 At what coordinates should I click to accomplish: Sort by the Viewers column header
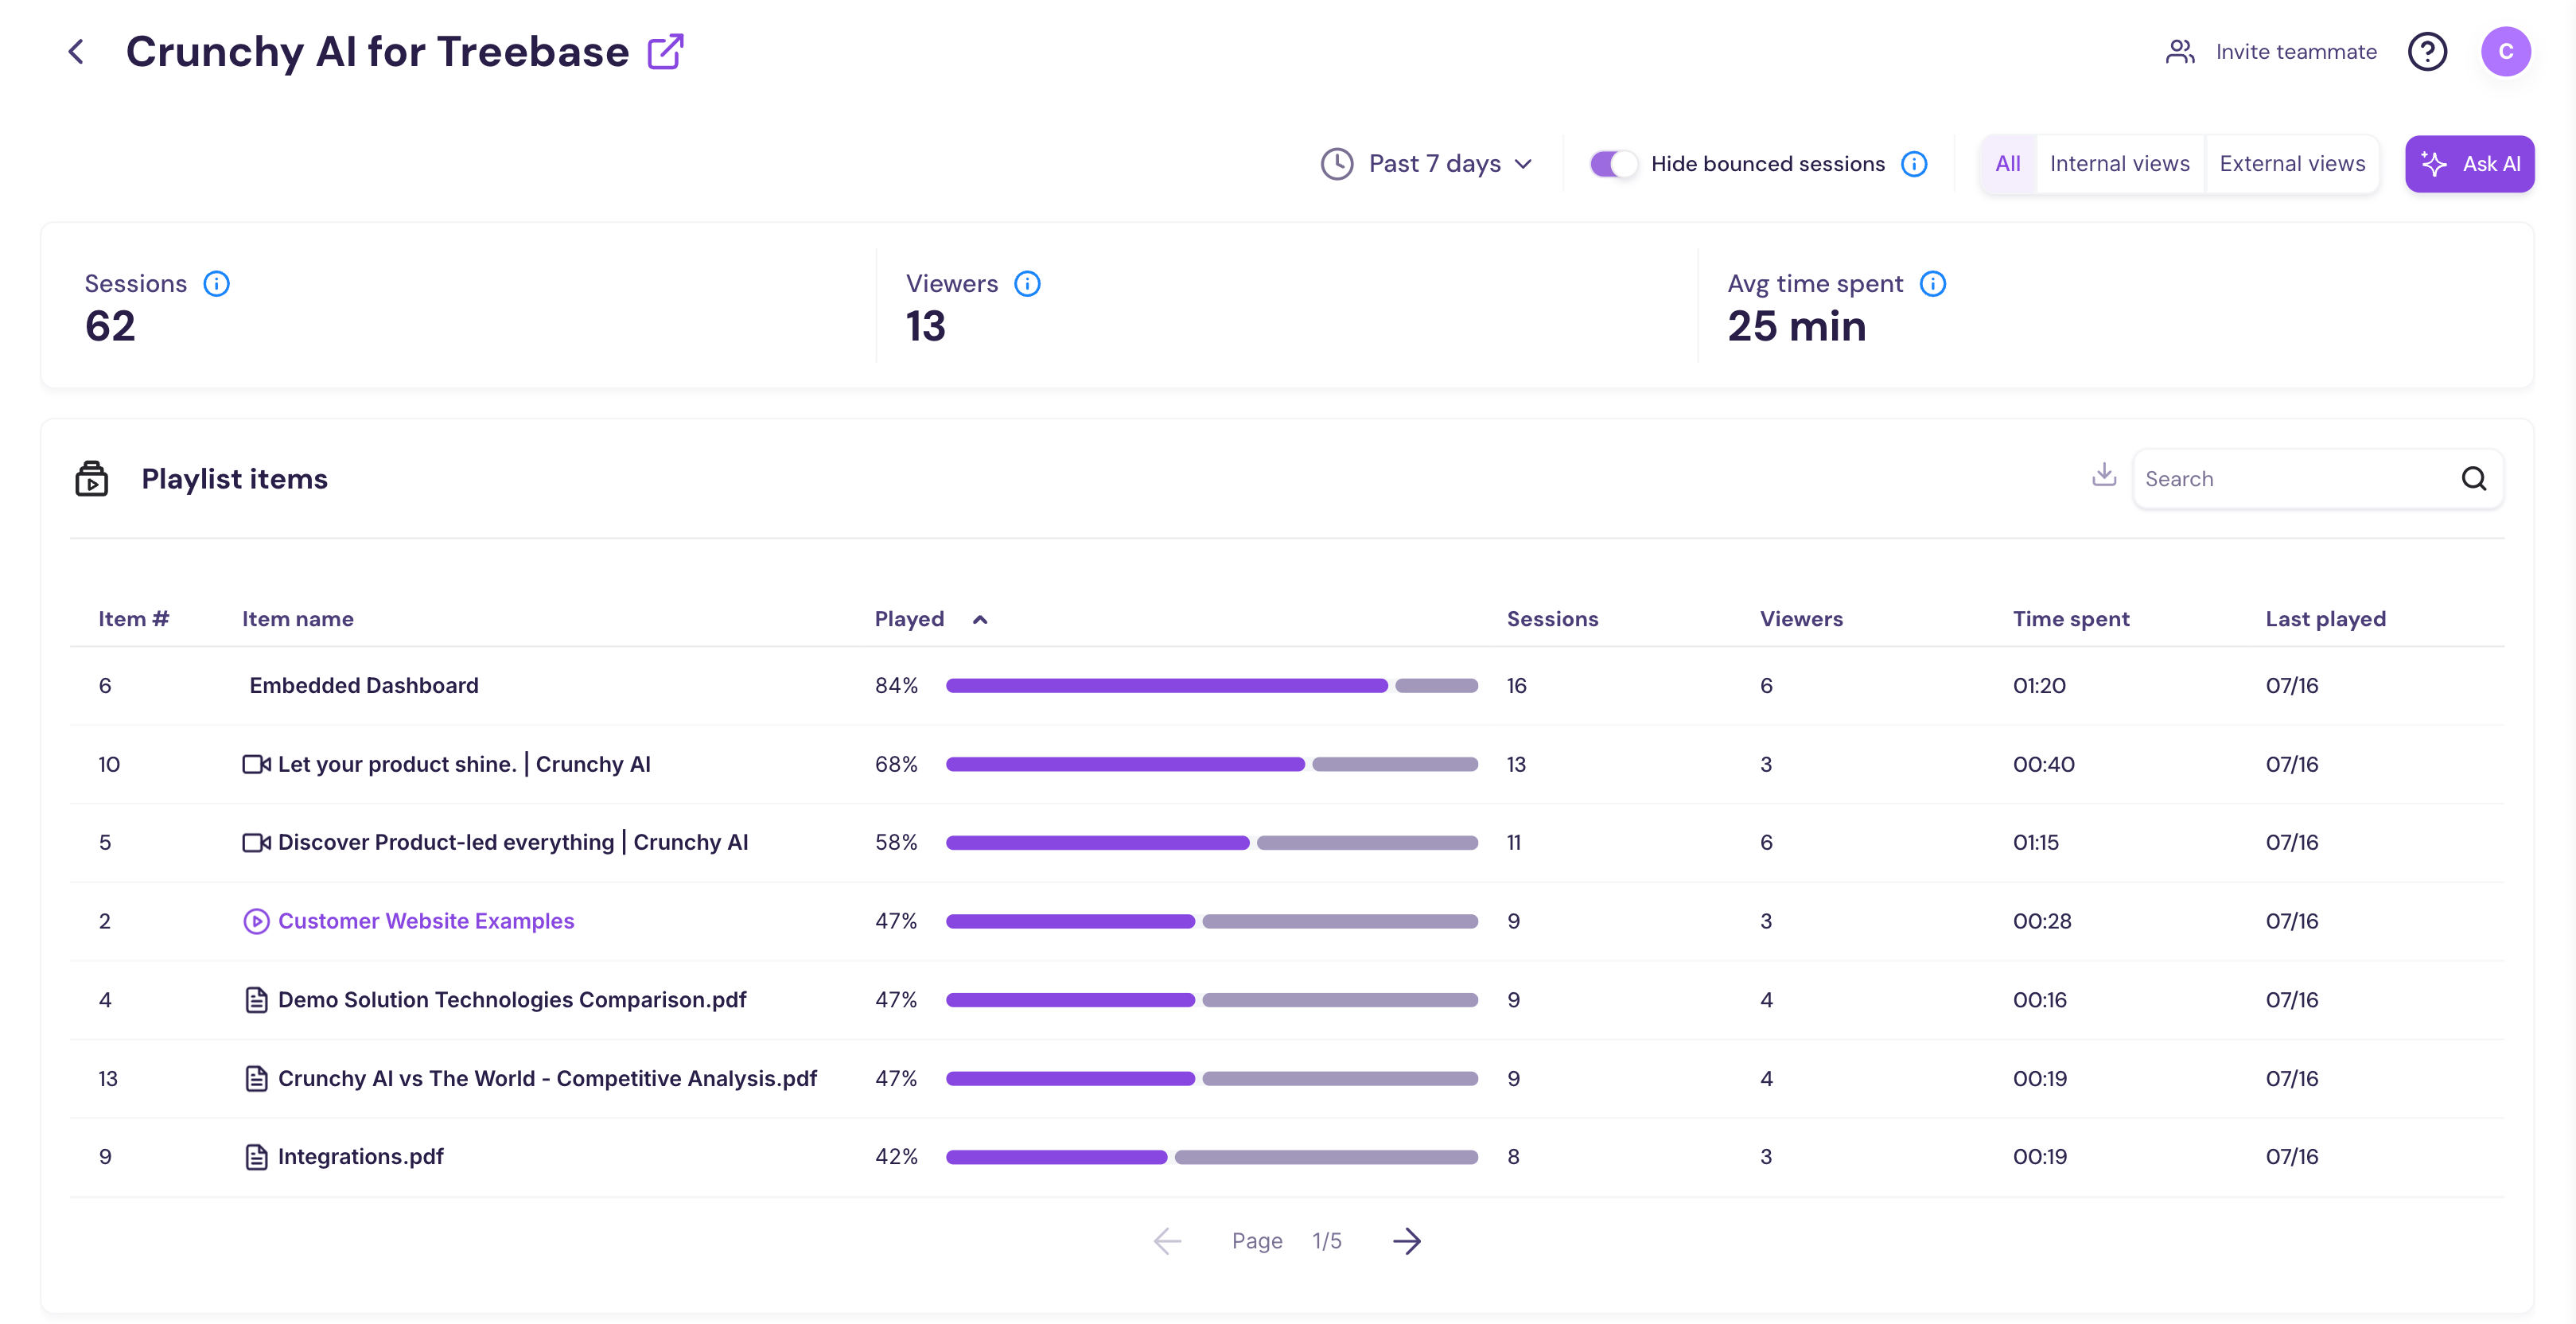[x=1801, y=620]
